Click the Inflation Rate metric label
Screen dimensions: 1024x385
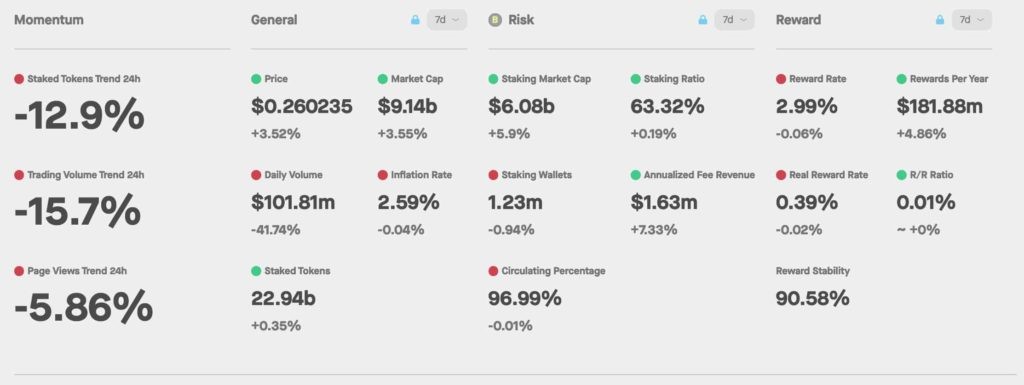(421, 175)
